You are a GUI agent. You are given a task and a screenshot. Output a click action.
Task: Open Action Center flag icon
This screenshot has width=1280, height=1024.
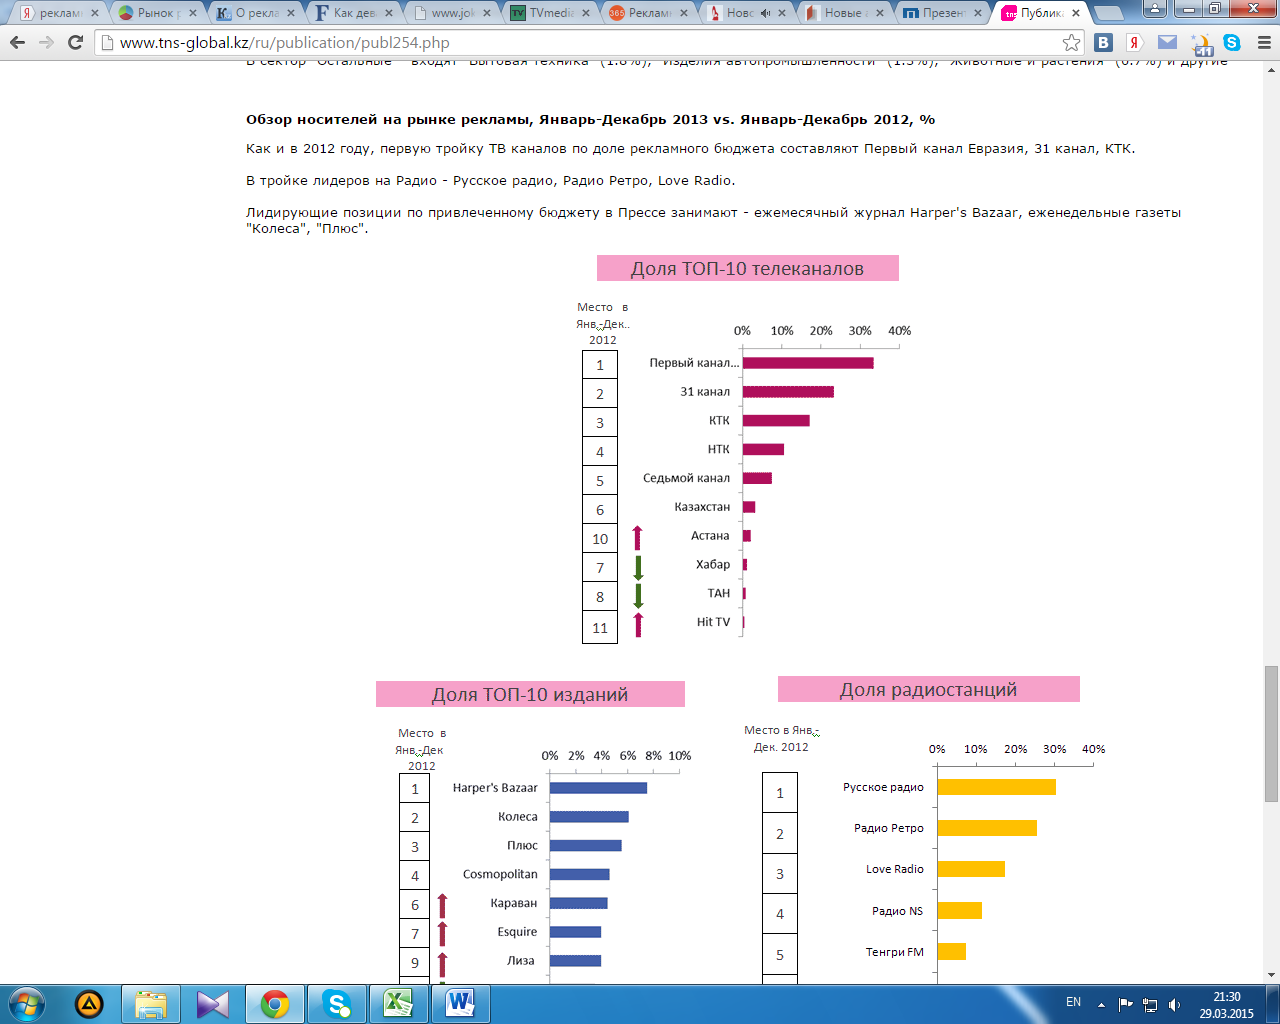point(1126,1004)
